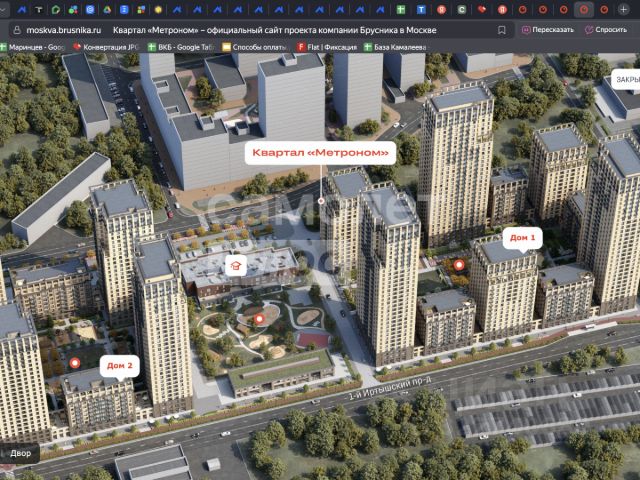
Task: Open the blue T icon tab
Action: tap(421, 9)
